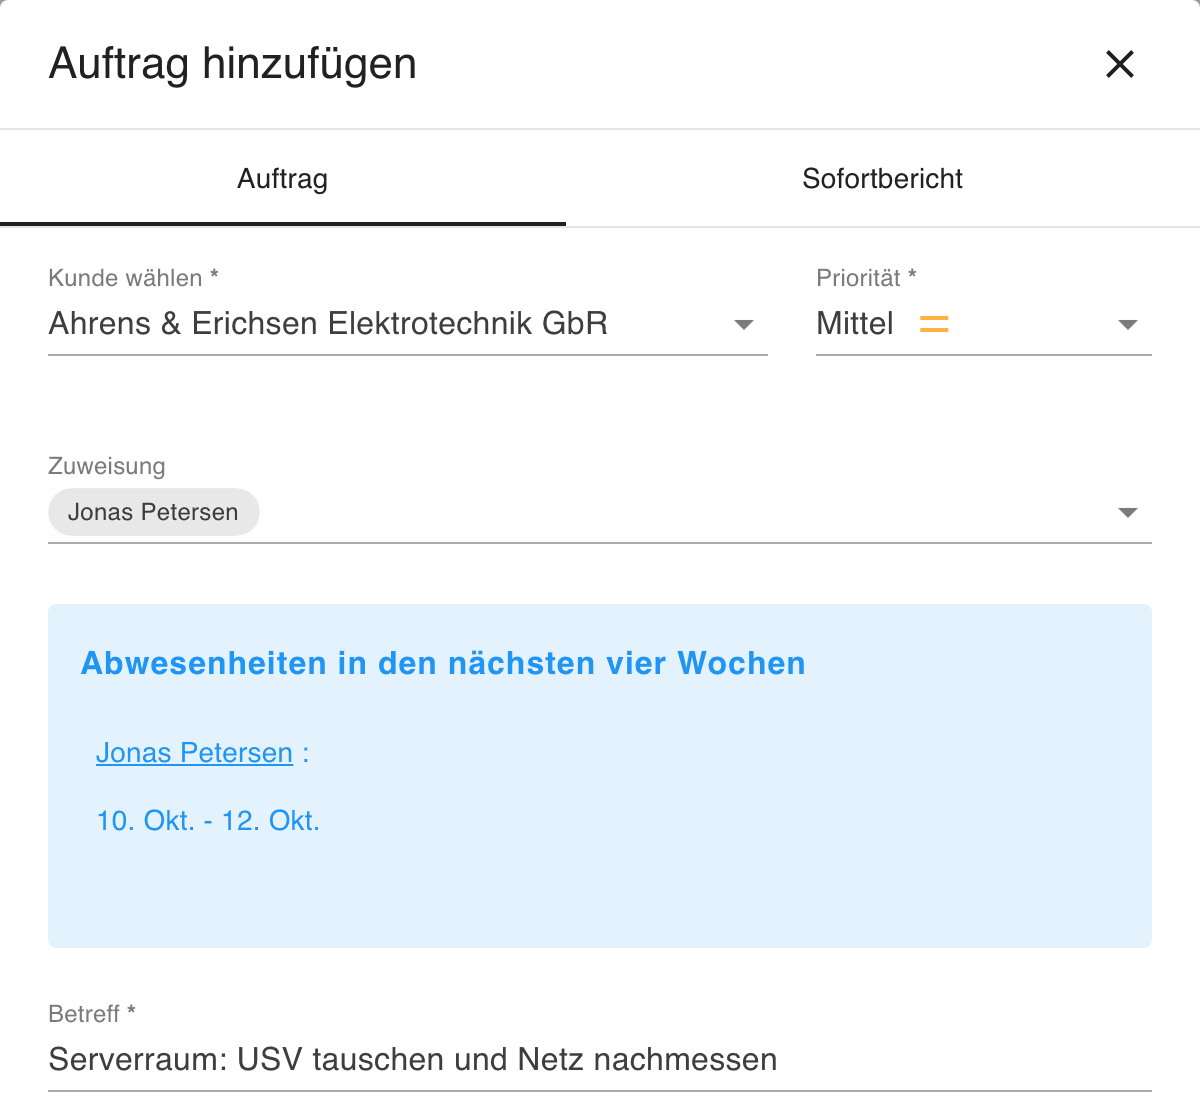Viewport: 1200px width, 1120px height.
Task: Expand the Zuweisung dropdown arrow
Action: [1128, 513]
